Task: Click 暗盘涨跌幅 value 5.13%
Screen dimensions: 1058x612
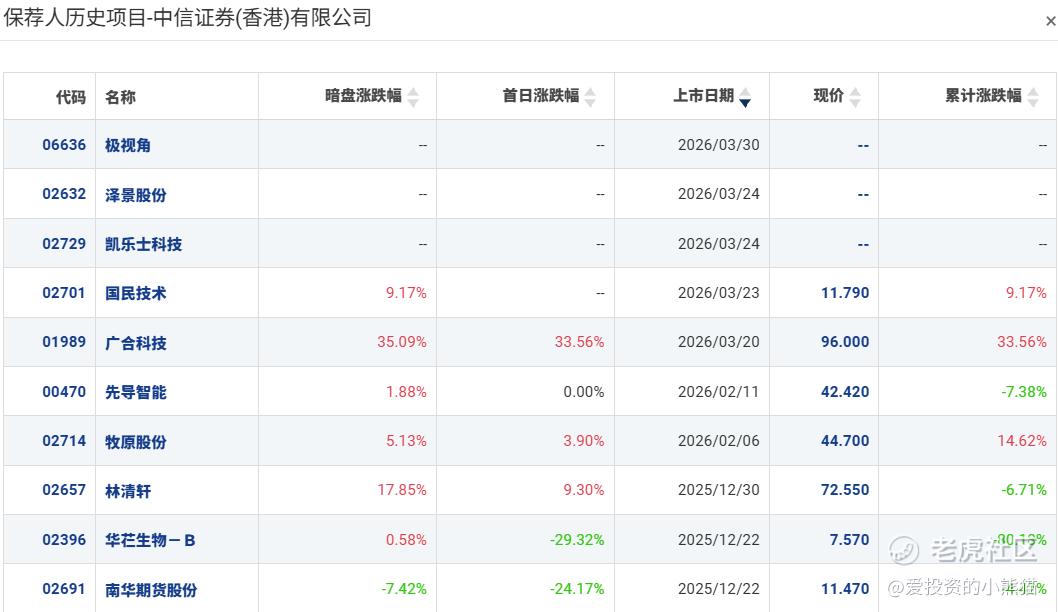Action: click(406, 441)
